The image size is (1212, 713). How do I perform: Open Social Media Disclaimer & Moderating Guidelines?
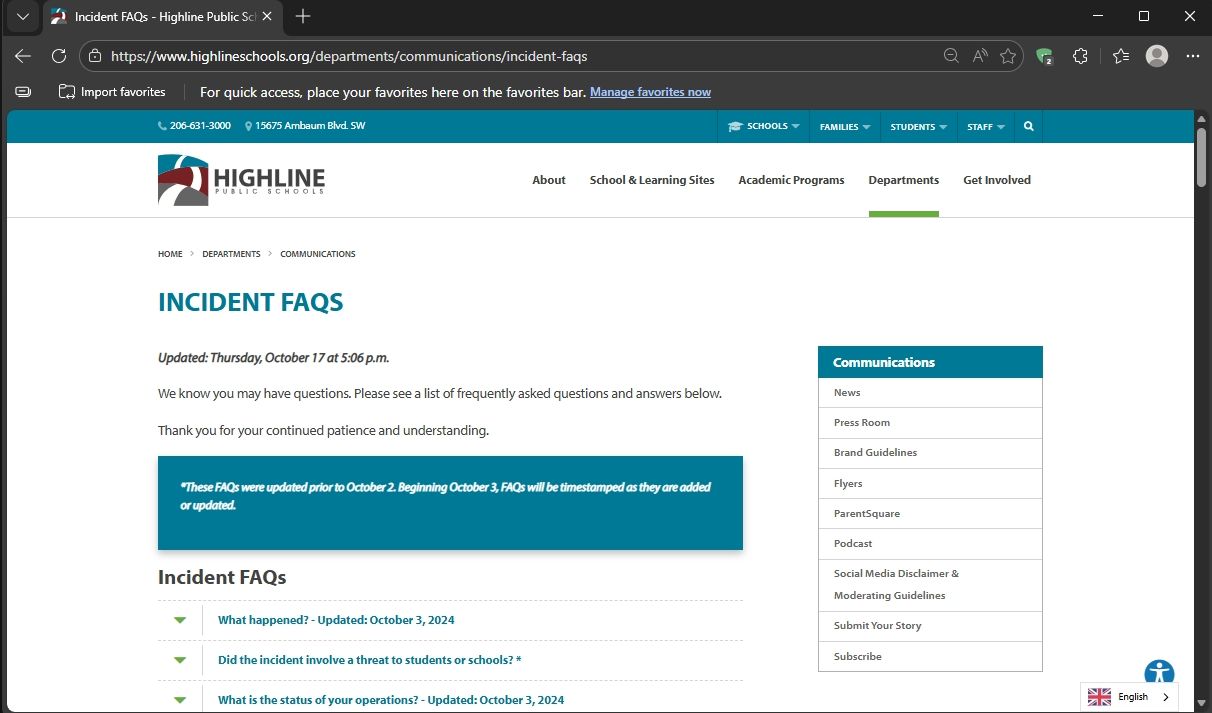tap(930, 584)
